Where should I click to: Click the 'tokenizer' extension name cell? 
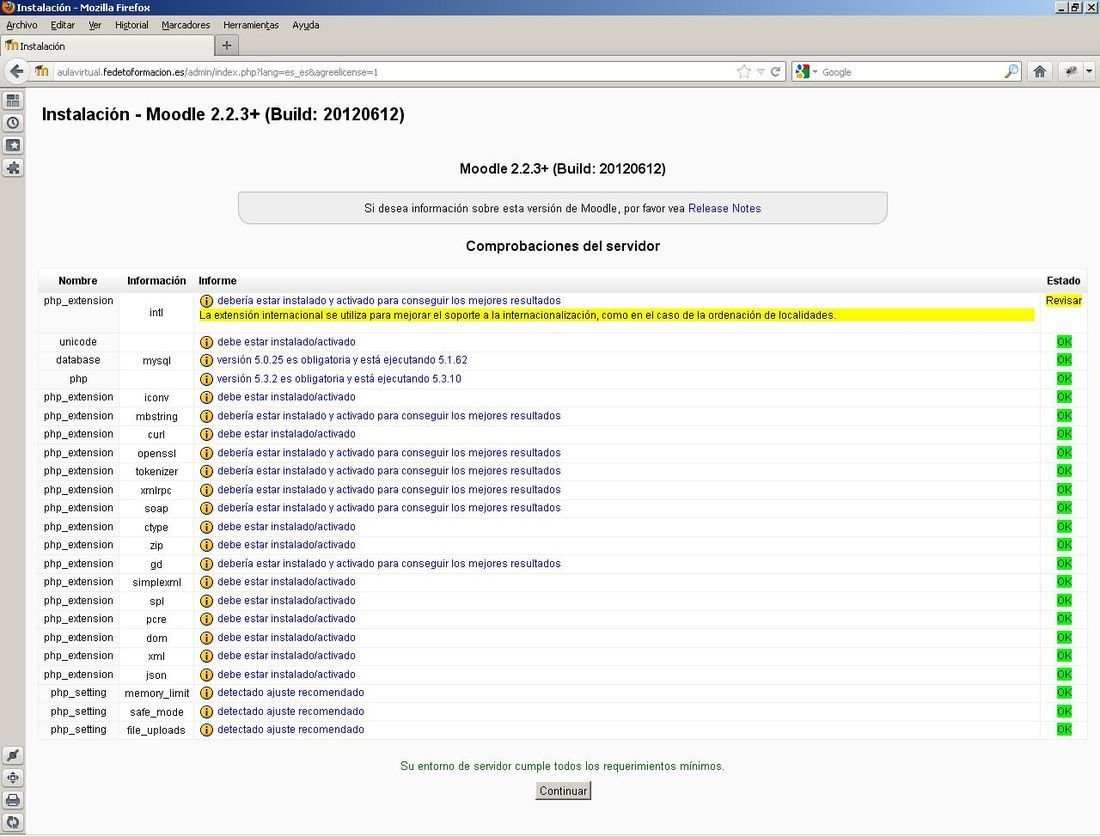156,471
